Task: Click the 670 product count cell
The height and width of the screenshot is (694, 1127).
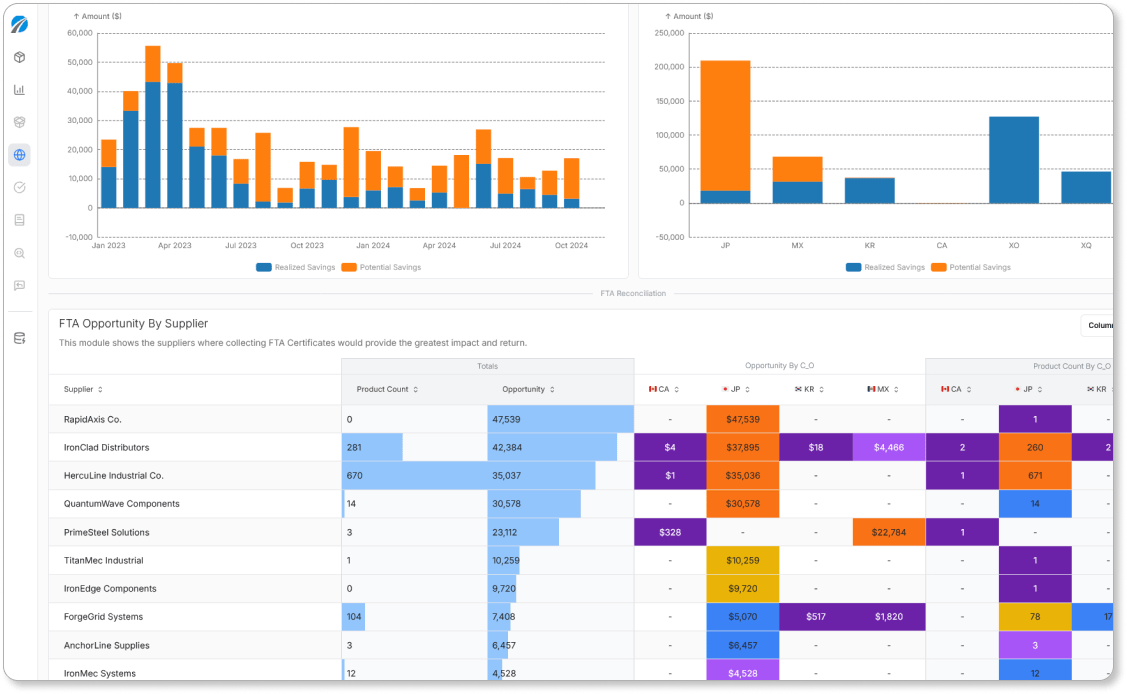Action: click(415, 476)
